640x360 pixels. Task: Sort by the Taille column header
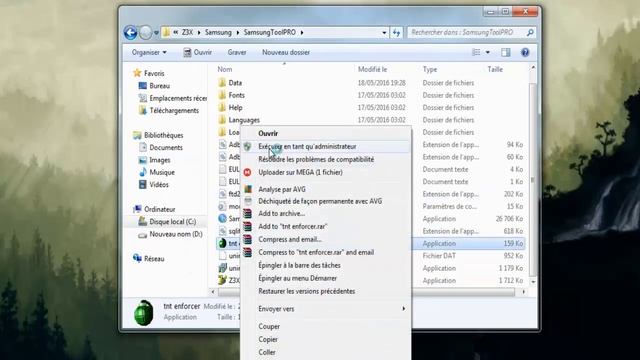coord(495,69)
